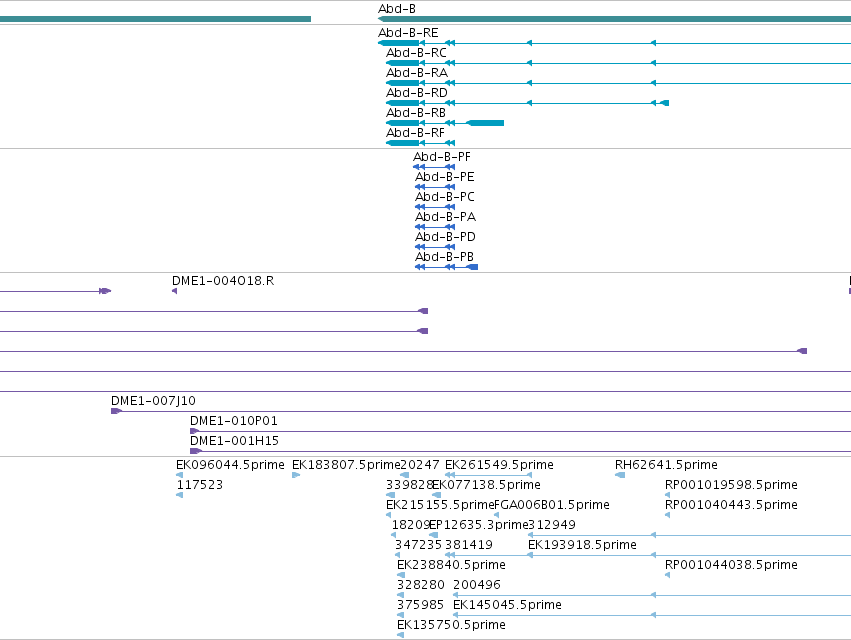Click the EK238840.5prime EST label
The width and height of the screenshot is (851, 640).
tap(451, 565)
